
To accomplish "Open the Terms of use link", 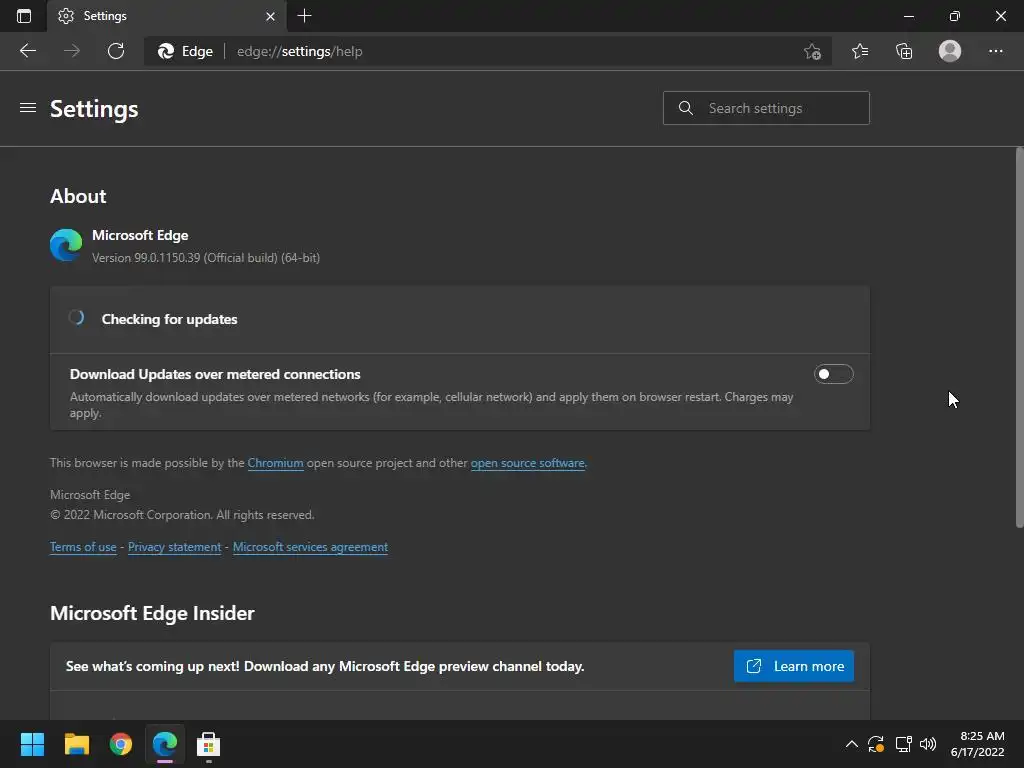I will [x=83, y=547].
